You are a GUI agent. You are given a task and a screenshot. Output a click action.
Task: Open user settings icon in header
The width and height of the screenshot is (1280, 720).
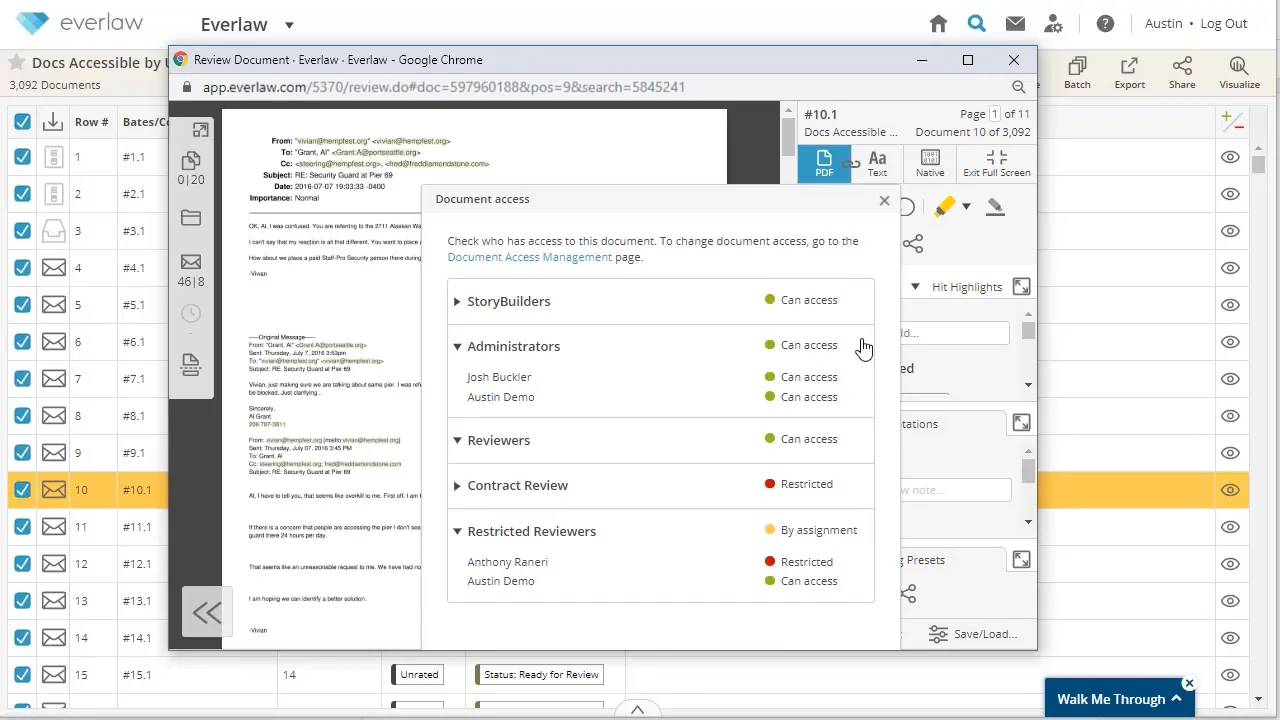[x=1053, y=24]
